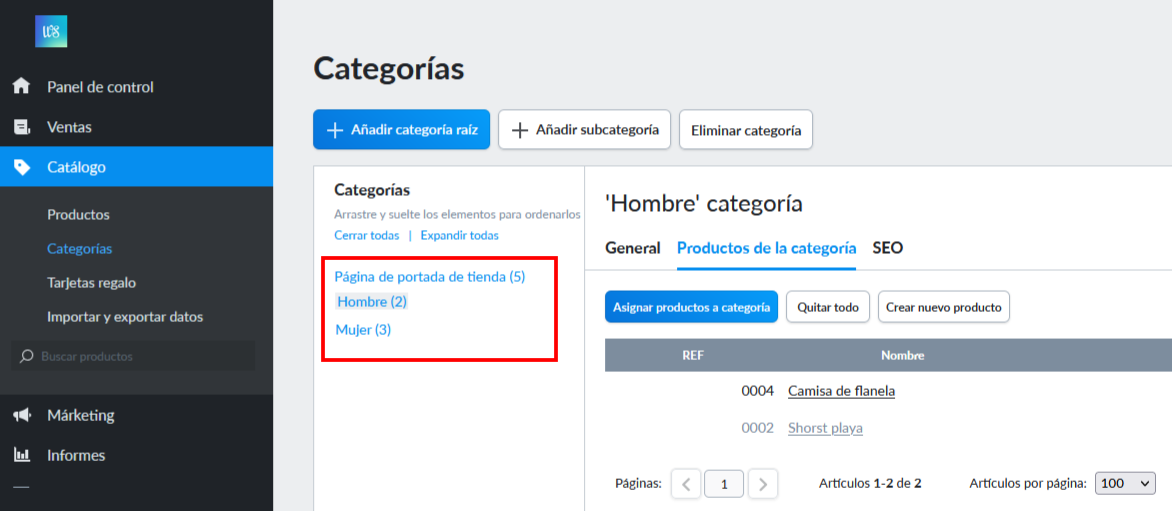
Task: Focus the Buscar productos field
Action: tap(133, 356)
